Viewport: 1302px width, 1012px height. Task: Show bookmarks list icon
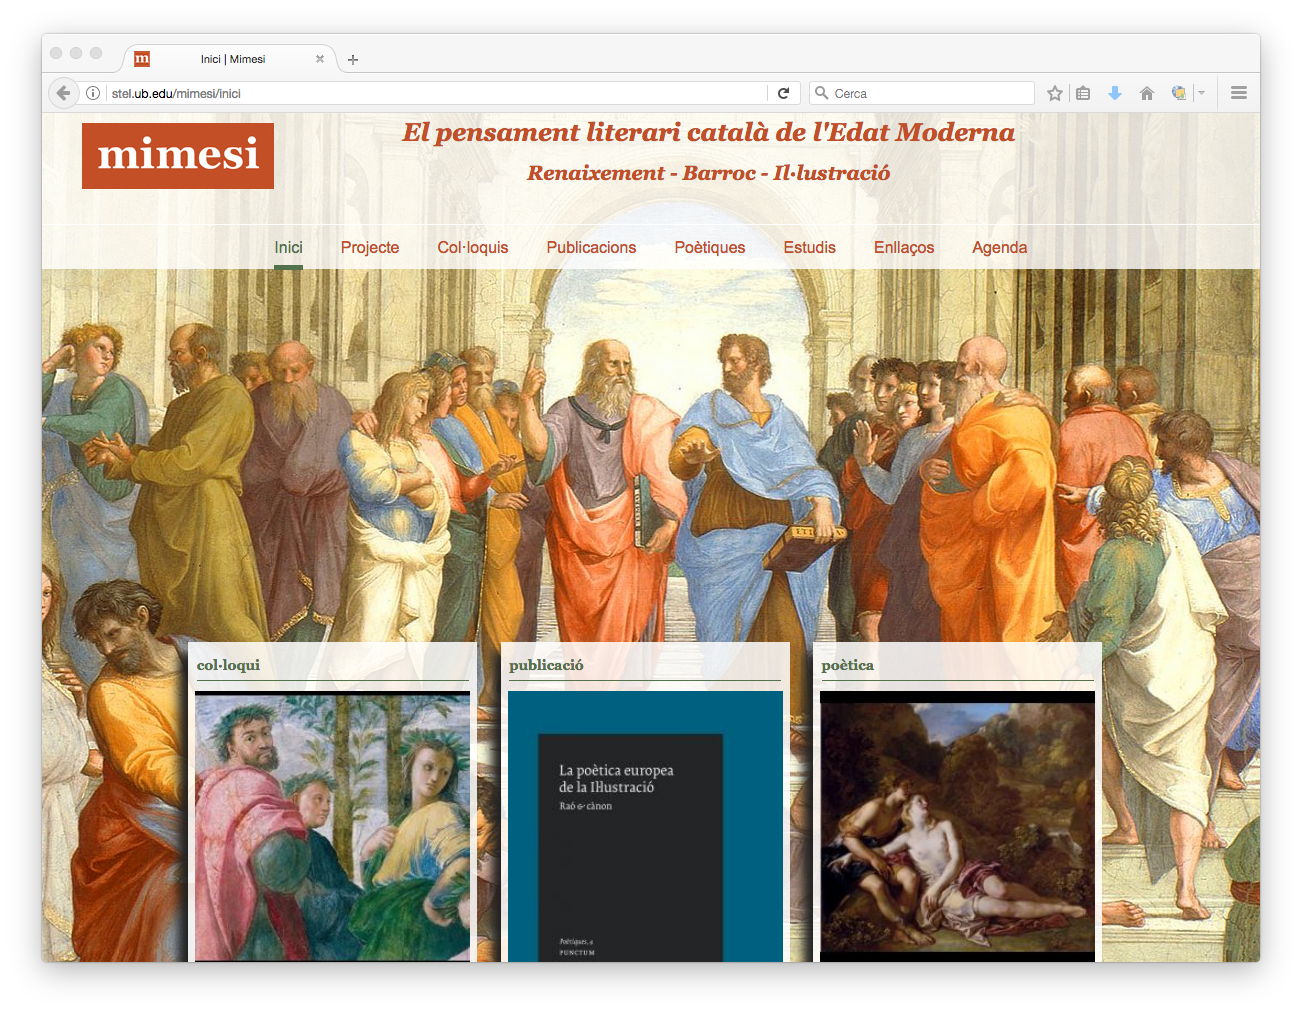tap(1083, 93)
